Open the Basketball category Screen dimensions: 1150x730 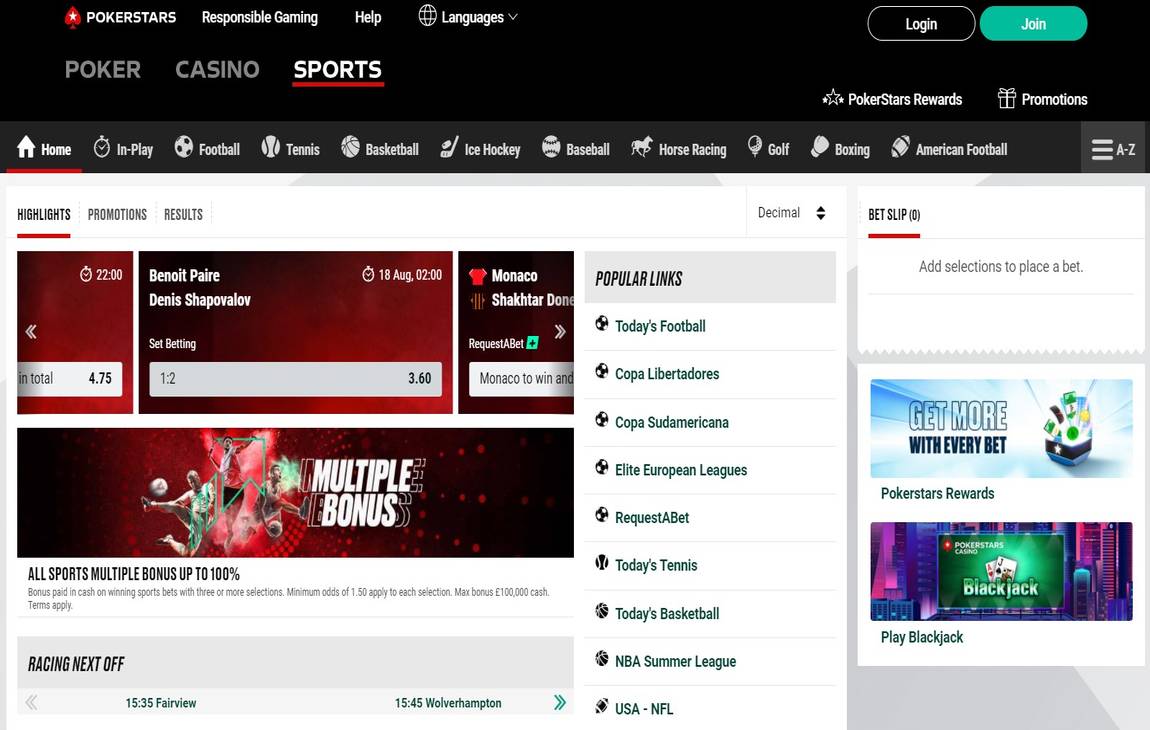point(349,147)
